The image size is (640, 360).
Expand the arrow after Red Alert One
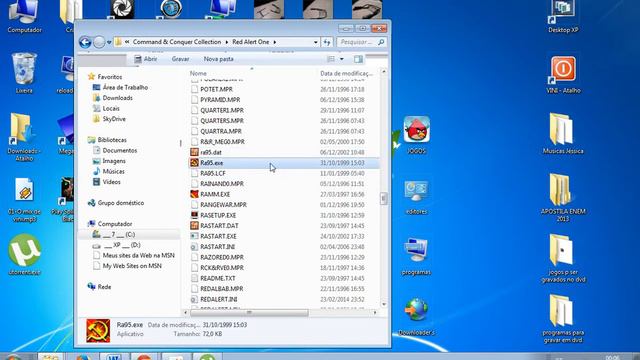tap(275, 42)
